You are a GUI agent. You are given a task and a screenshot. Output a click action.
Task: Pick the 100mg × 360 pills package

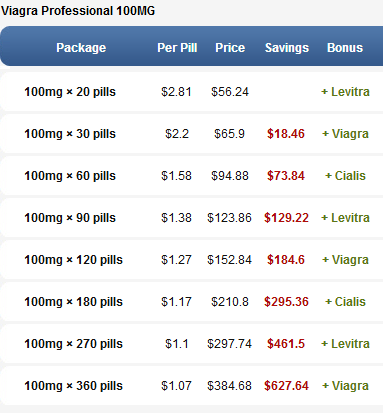192,386
